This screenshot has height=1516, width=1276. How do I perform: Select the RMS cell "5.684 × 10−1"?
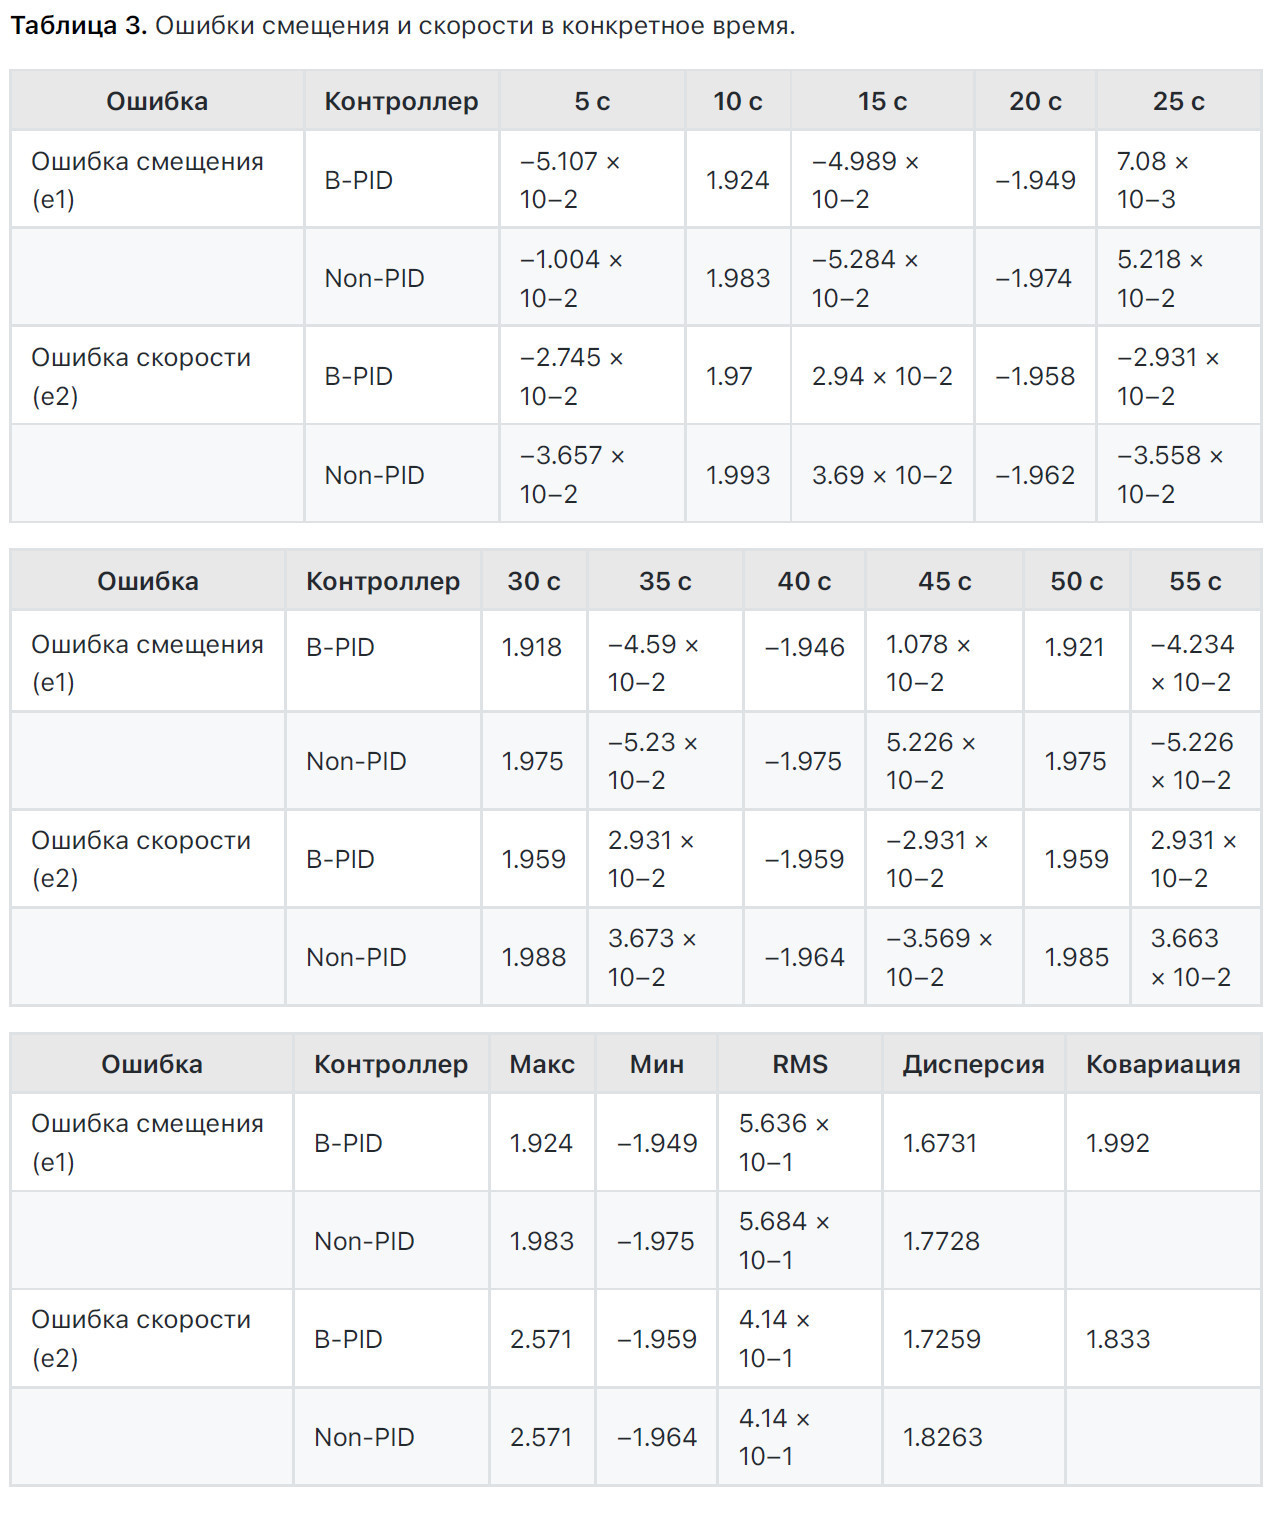[x=784, y=1240]
